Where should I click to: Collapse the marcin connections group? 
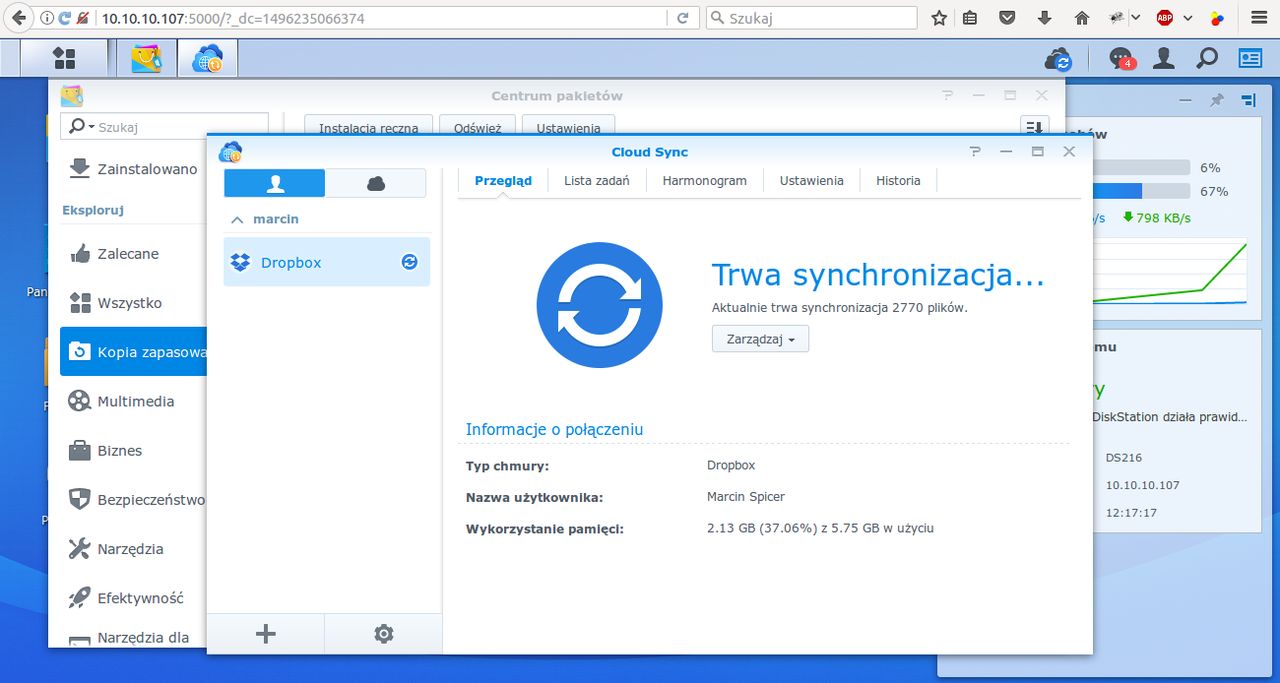click(x=237, y=219)
